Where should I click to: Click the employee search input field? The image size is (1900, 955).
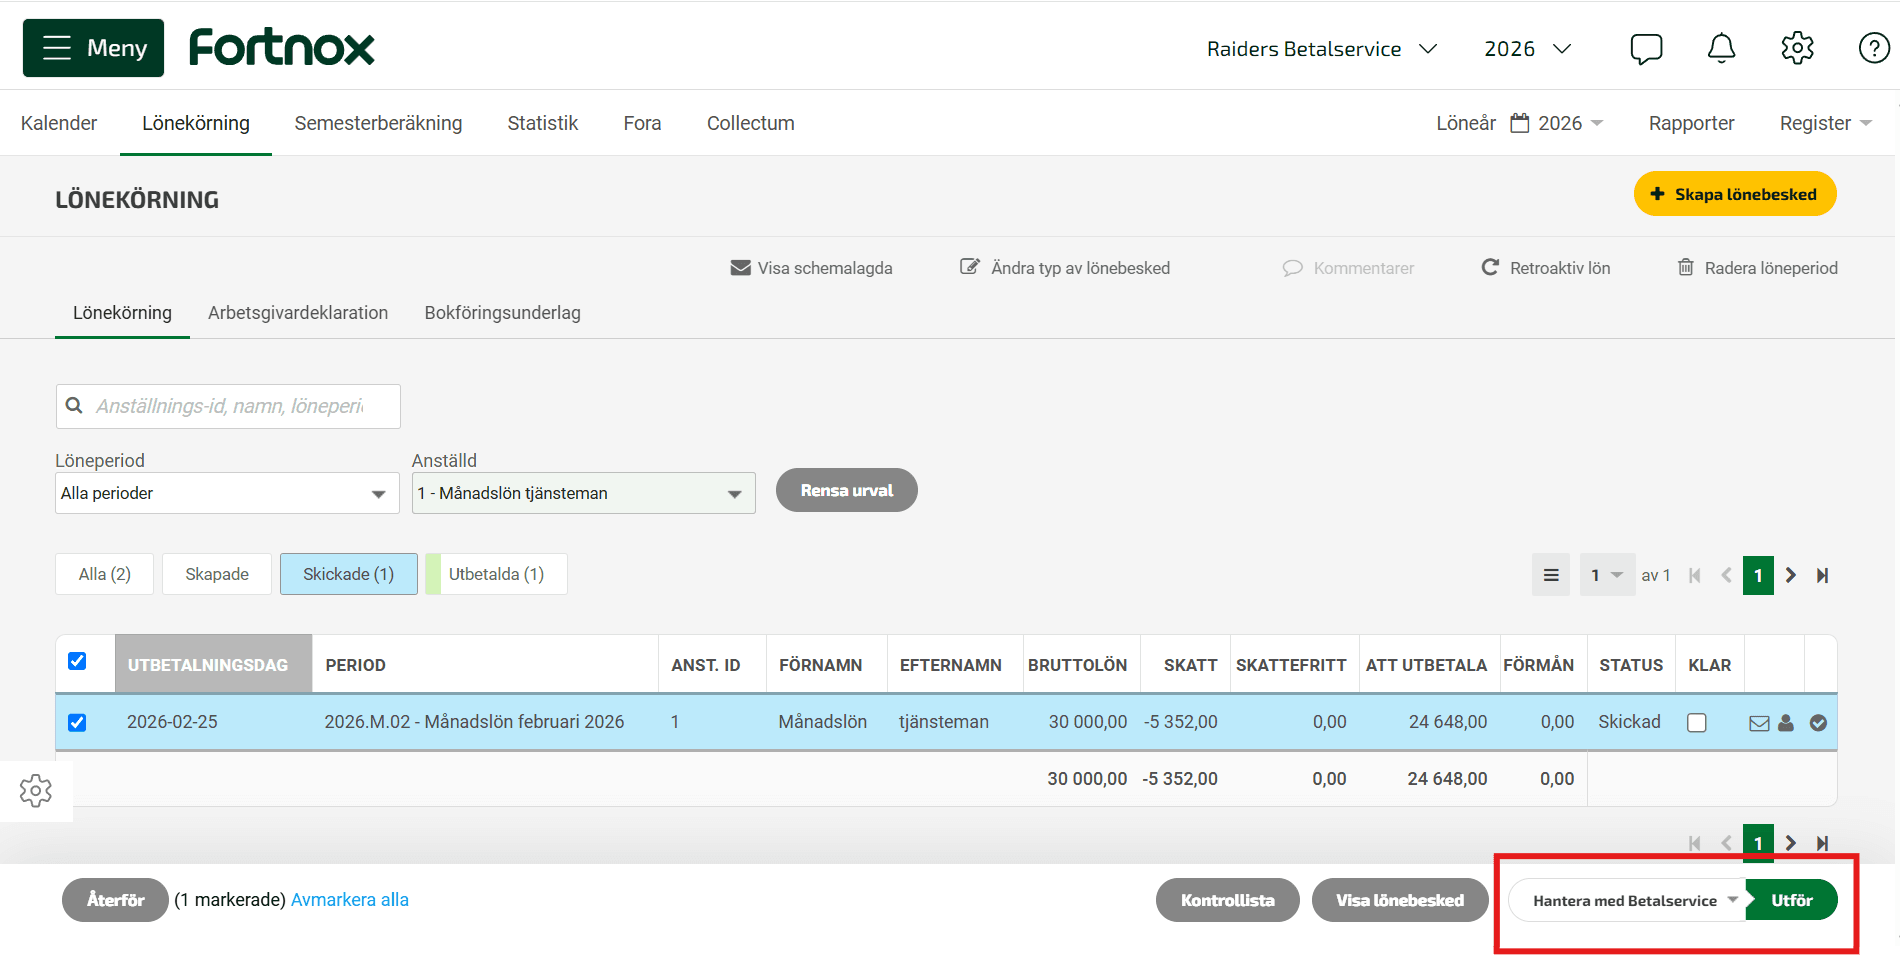(x=228, y=406)
